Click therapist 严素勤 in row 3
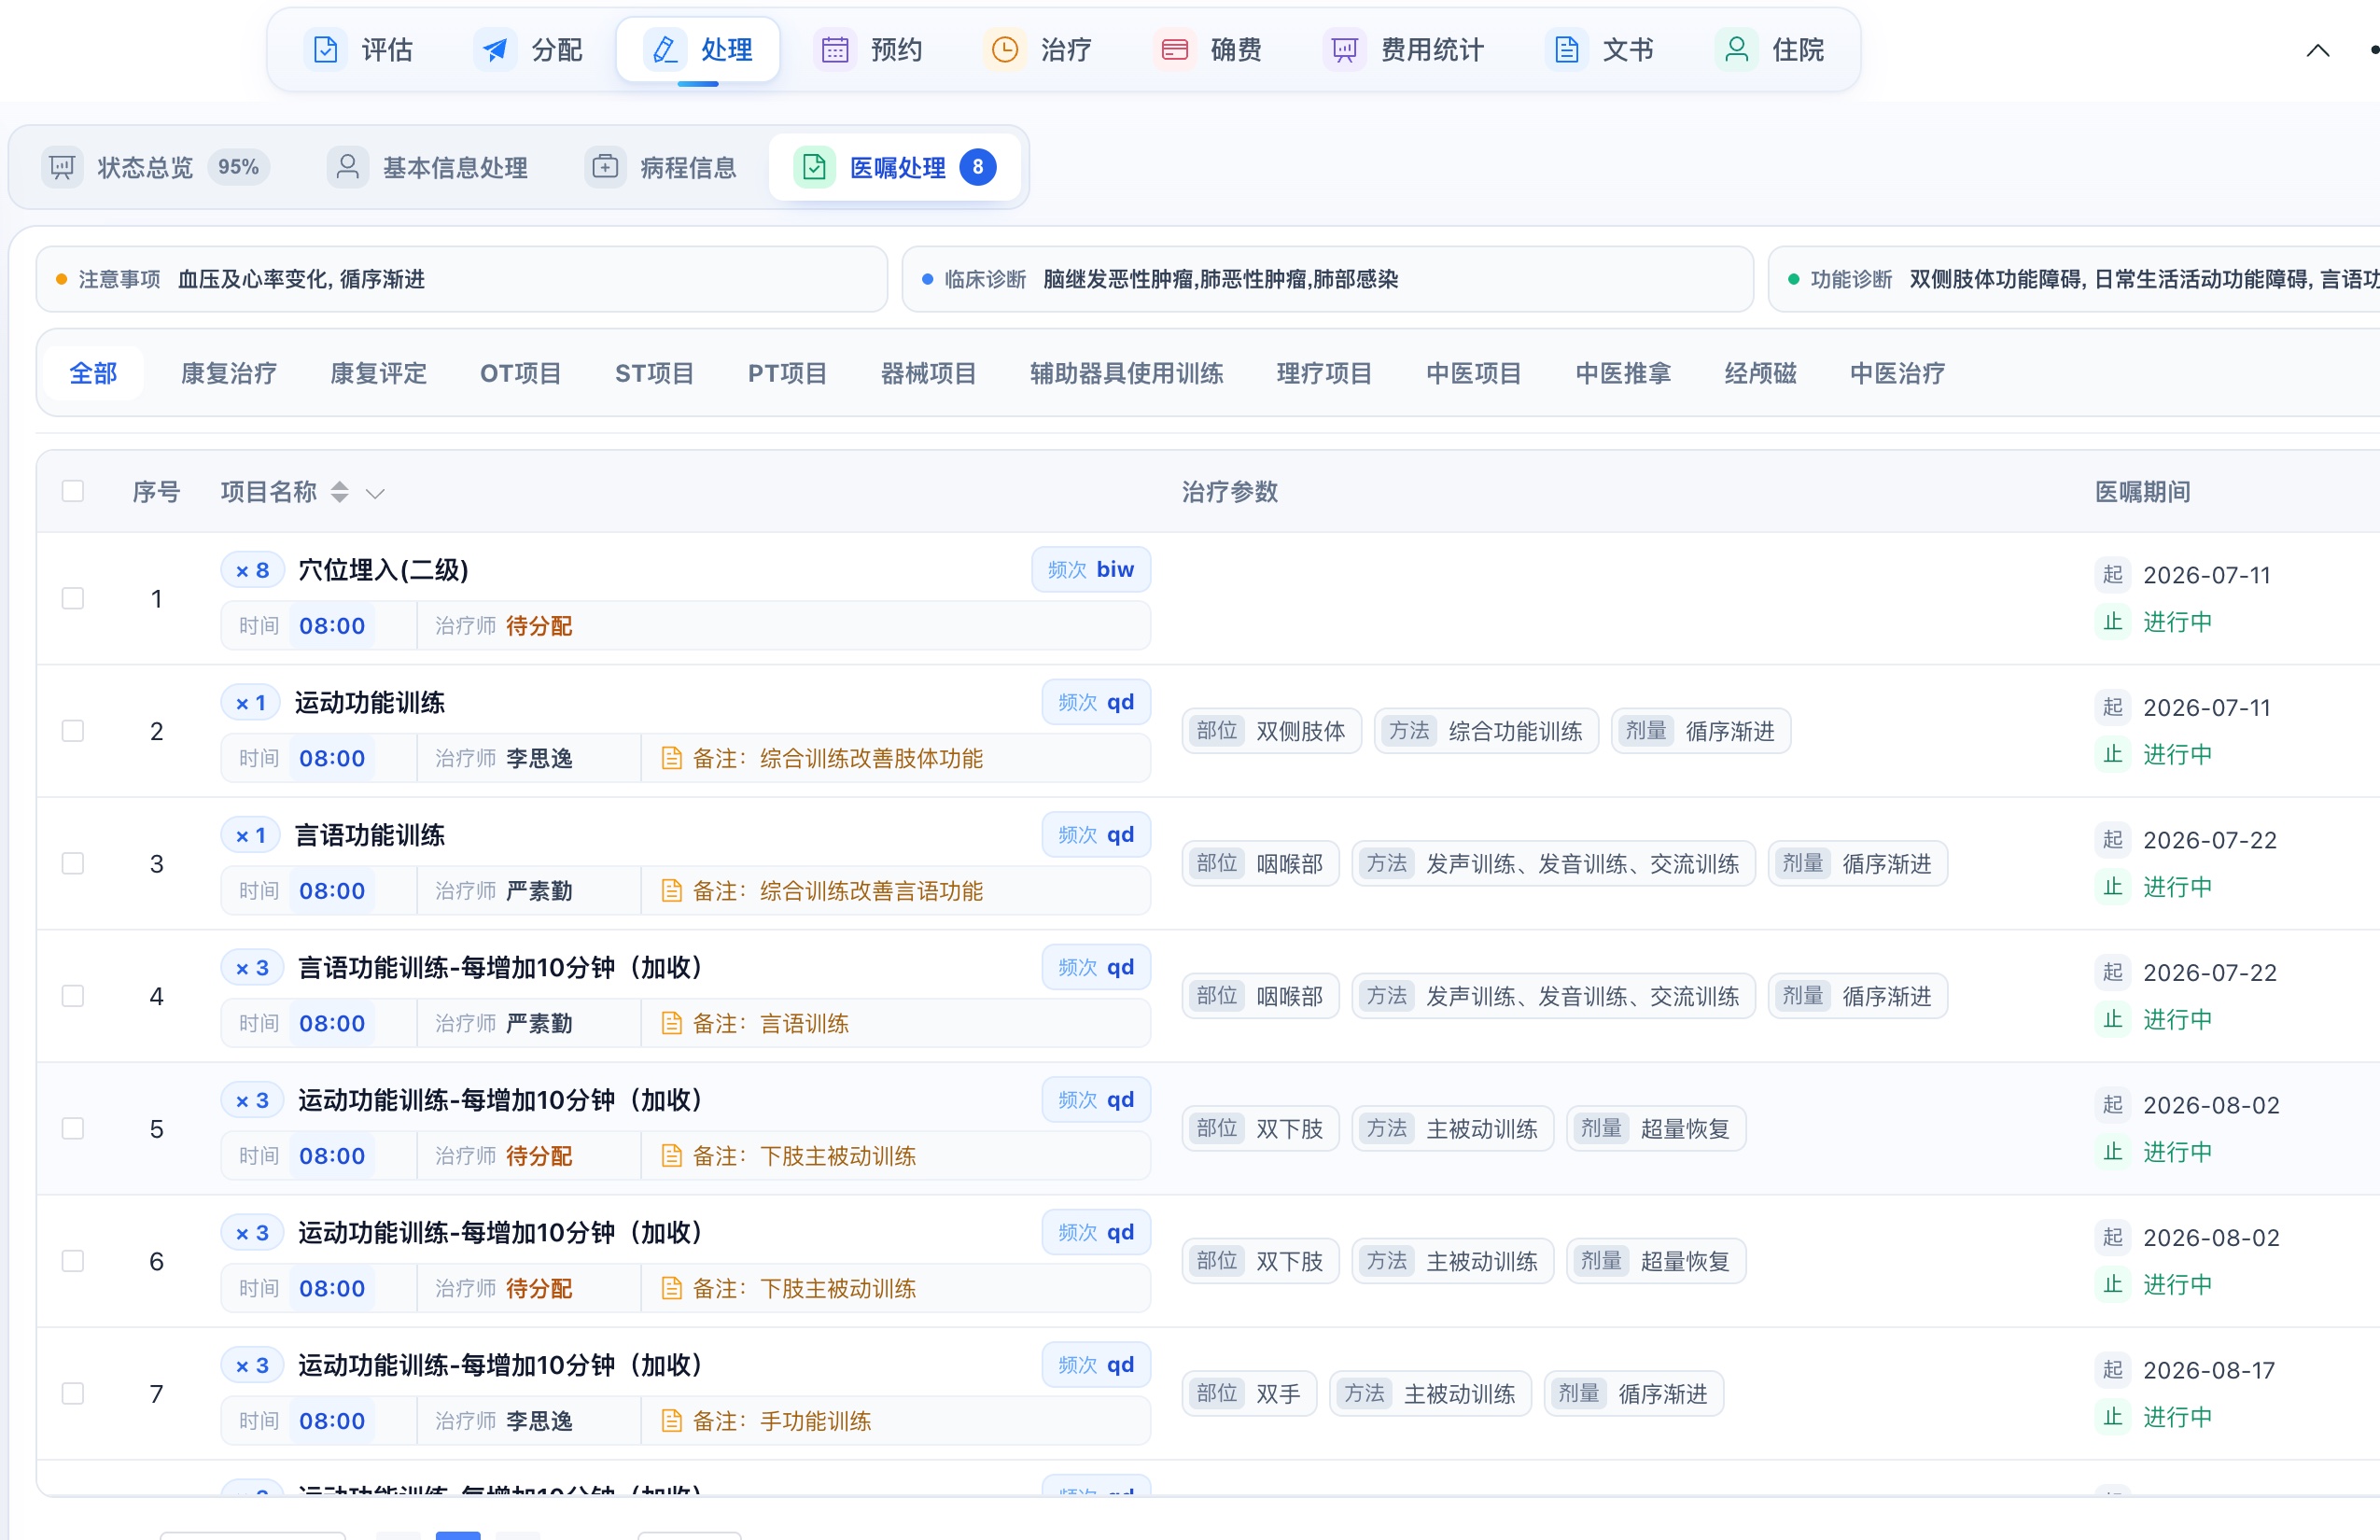The width and height of the screenshot is (2380, 1540). (539, 891)
